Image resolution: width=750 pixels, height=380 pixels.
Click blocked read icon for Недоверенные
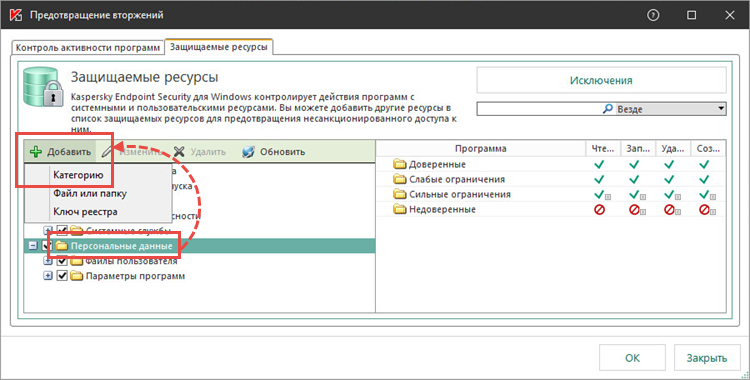(x=599, y=209)
